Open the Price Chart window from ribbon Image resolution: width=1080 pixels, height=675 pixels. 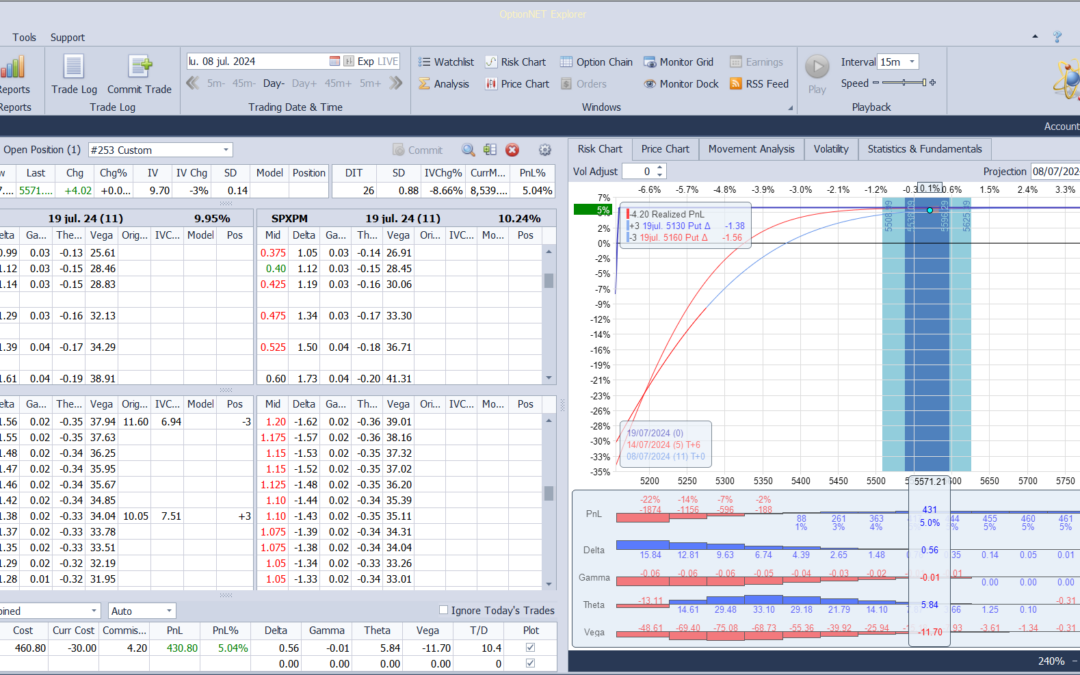(x=517, y=84)
